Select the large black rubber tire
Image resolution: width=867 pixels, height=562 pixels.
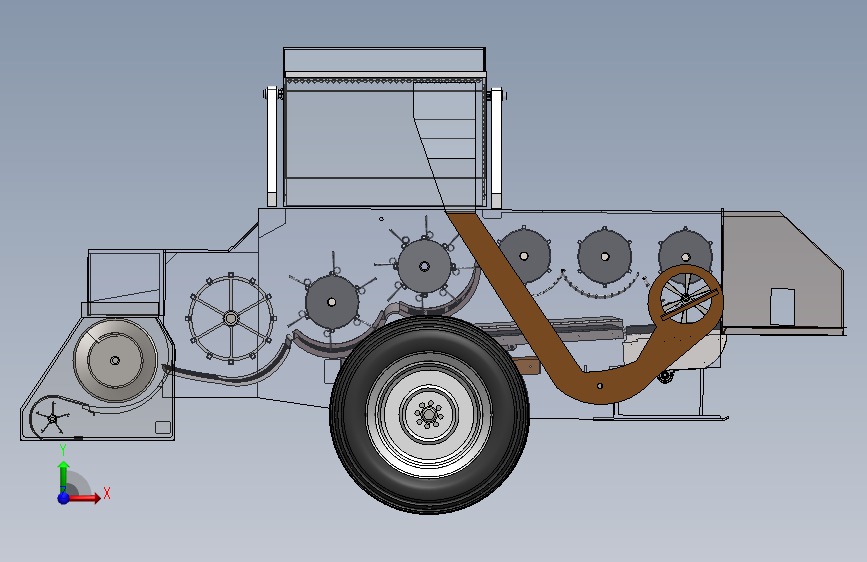click(429, 415)
